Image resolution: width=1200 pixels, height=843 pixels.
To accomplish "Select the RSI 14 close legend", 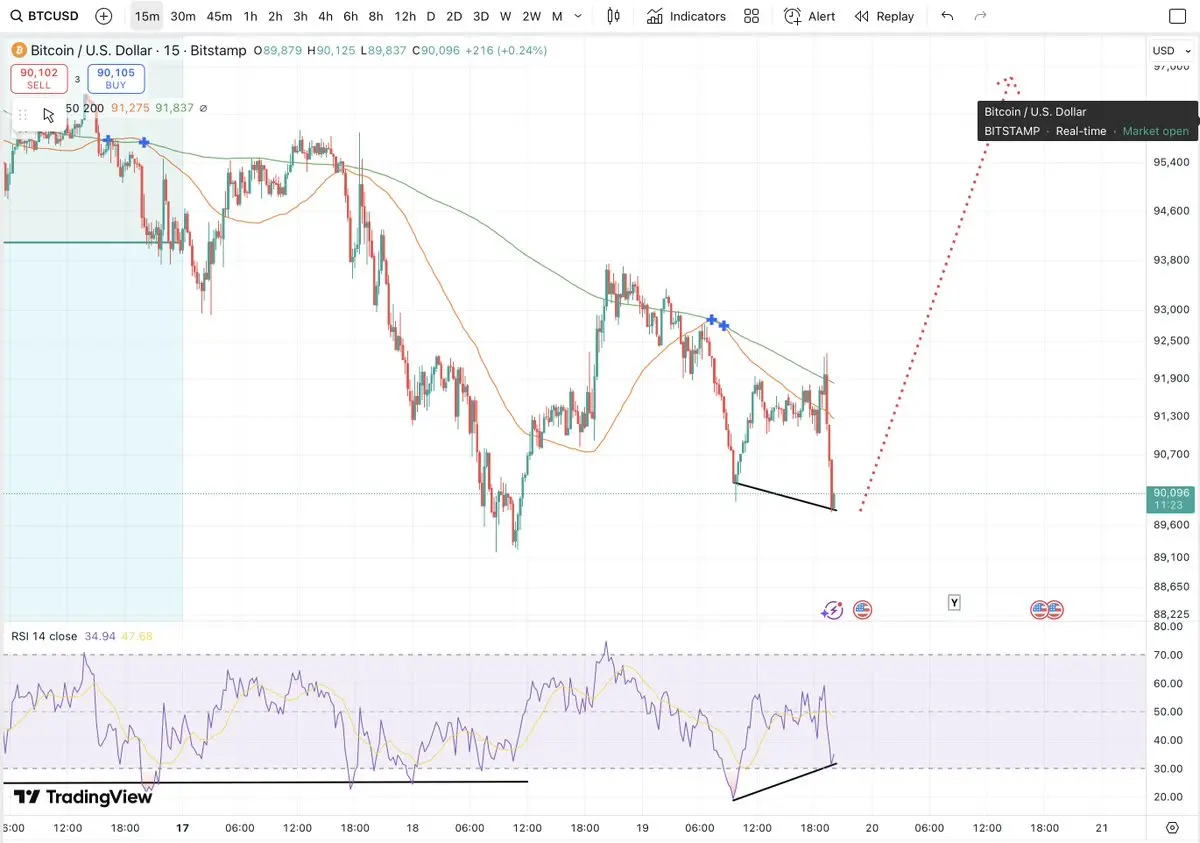I will (x=44, y=636).
